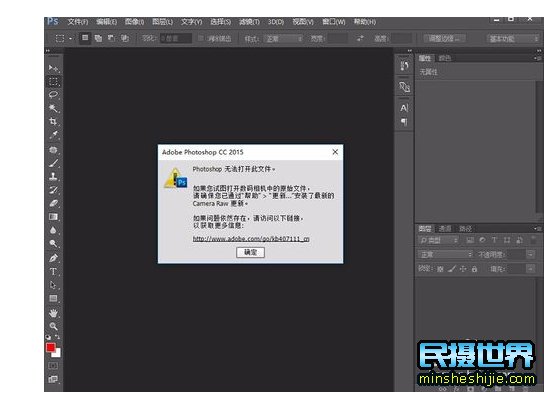Switch to the 路径 tab

click(465, 229)
